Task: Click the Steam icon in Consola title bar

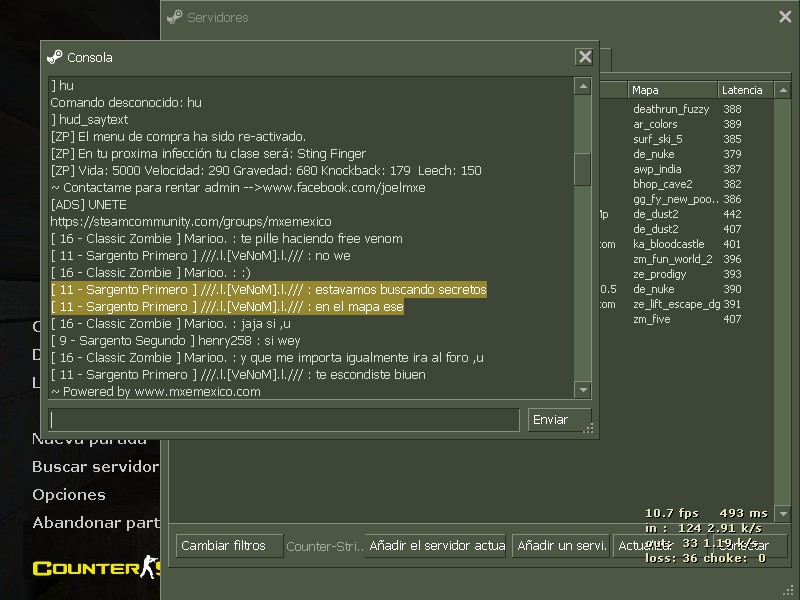Action: (55, 57)
